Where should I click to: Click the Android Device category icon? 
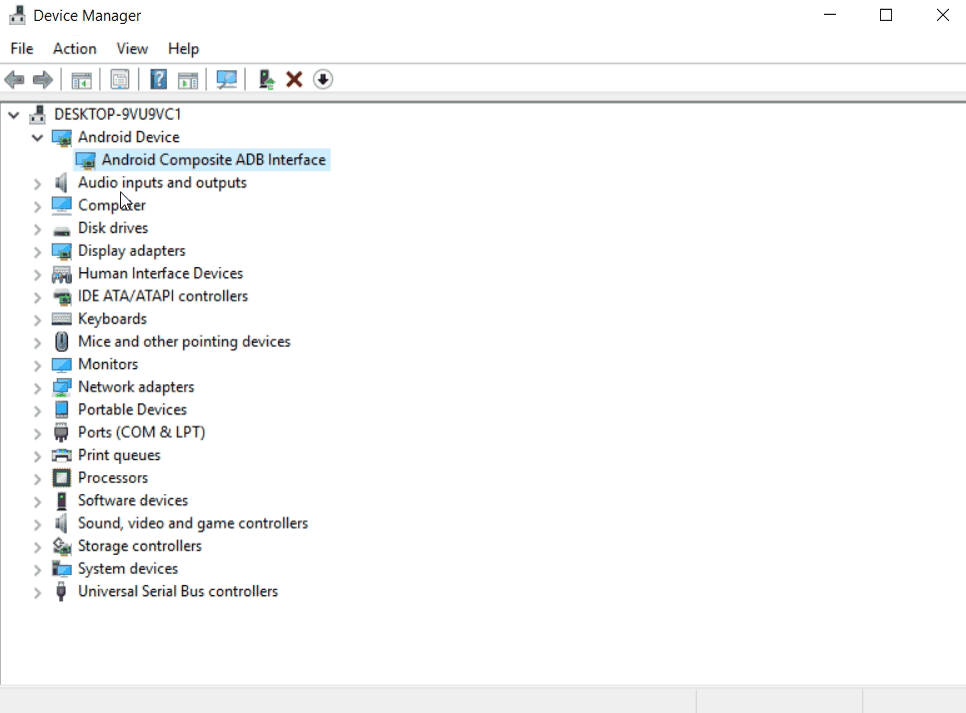pyautogui.click(x=62, y=137)
